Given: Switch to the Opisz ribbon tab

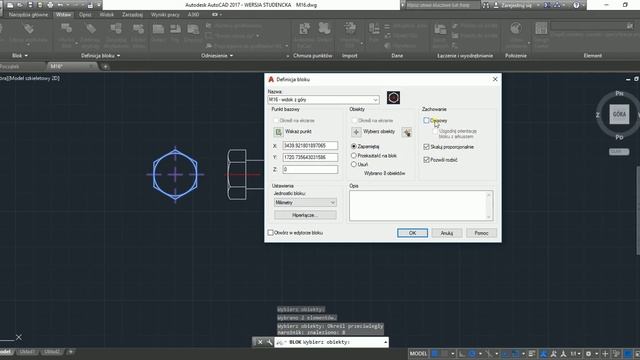Looking at the screenshot, I should 85,15.
